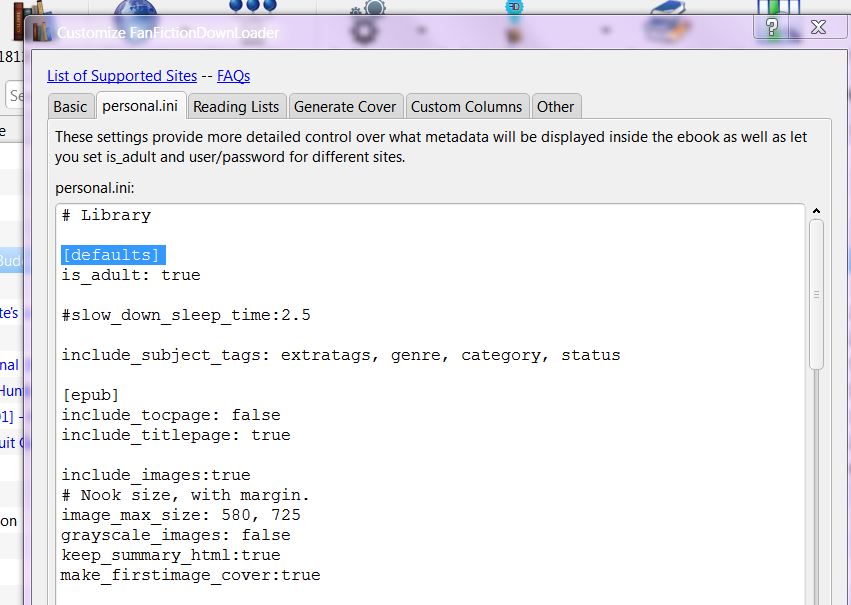Select the personal.ini tab

pos(140,106)
